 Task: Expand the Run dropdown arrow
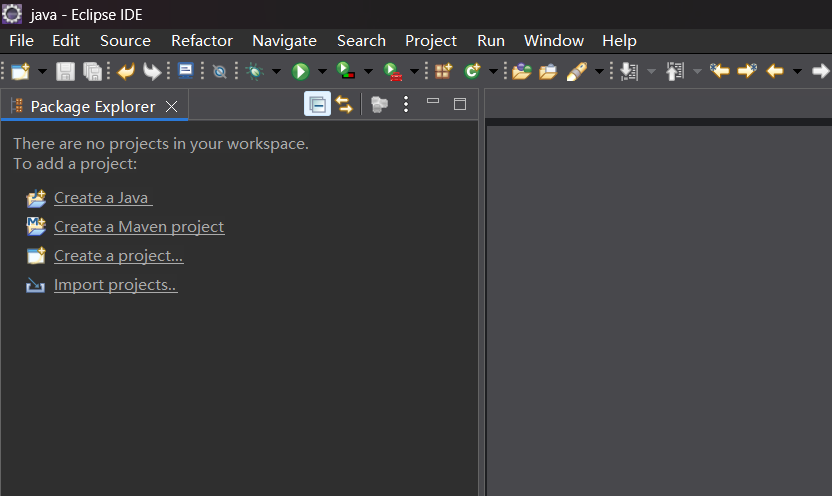[322, 71]
